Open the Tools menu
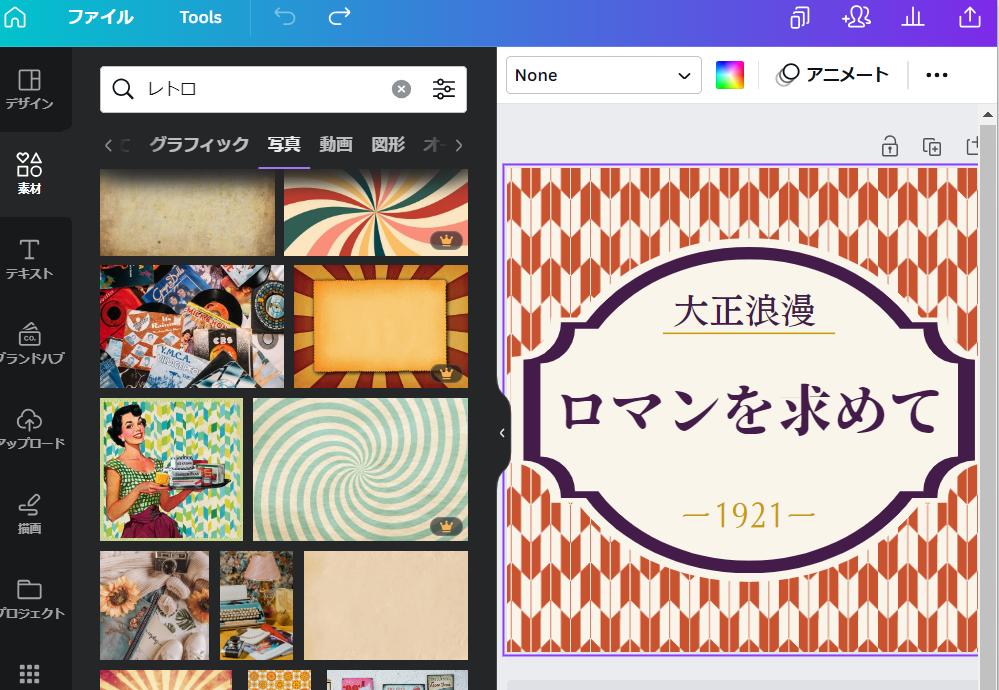Screen dimensions: 999x690 tap(200, 17)
